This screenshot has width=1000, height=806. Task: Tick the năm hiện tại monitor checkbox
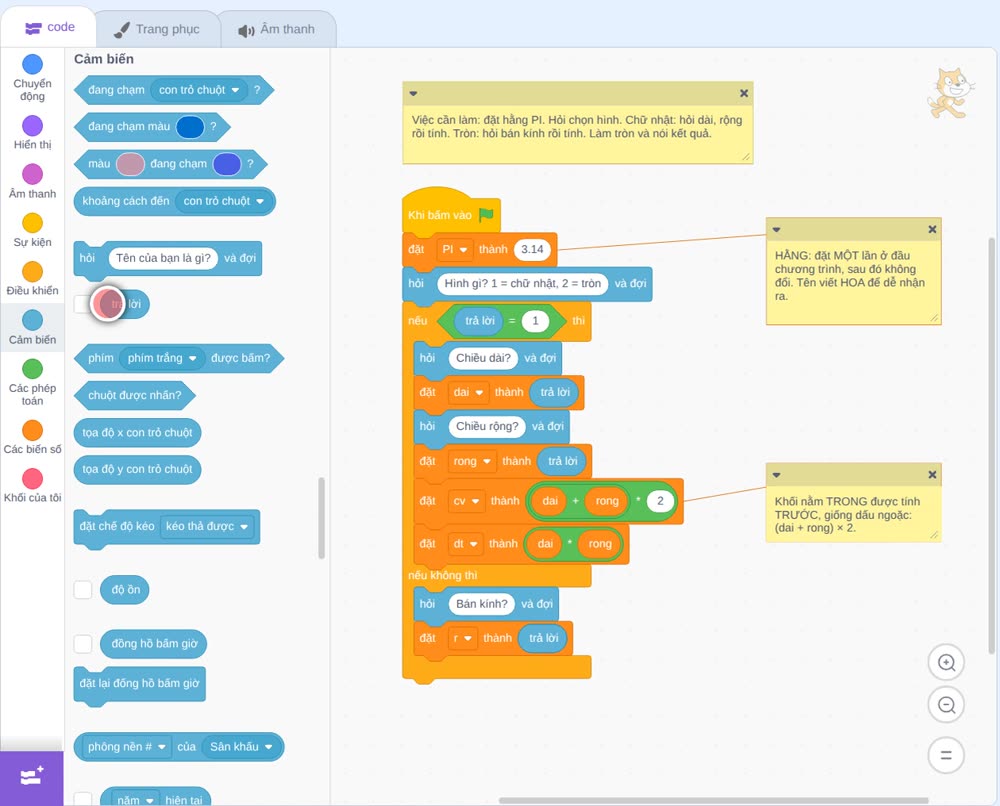click(83, 800)
